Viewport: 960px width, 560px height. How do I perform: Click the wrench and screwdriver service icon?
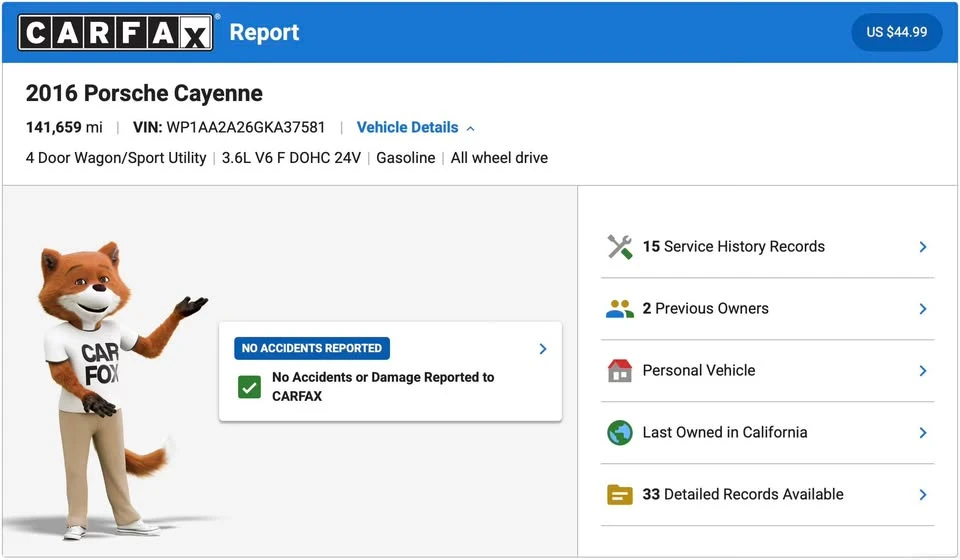click(620, 247)
